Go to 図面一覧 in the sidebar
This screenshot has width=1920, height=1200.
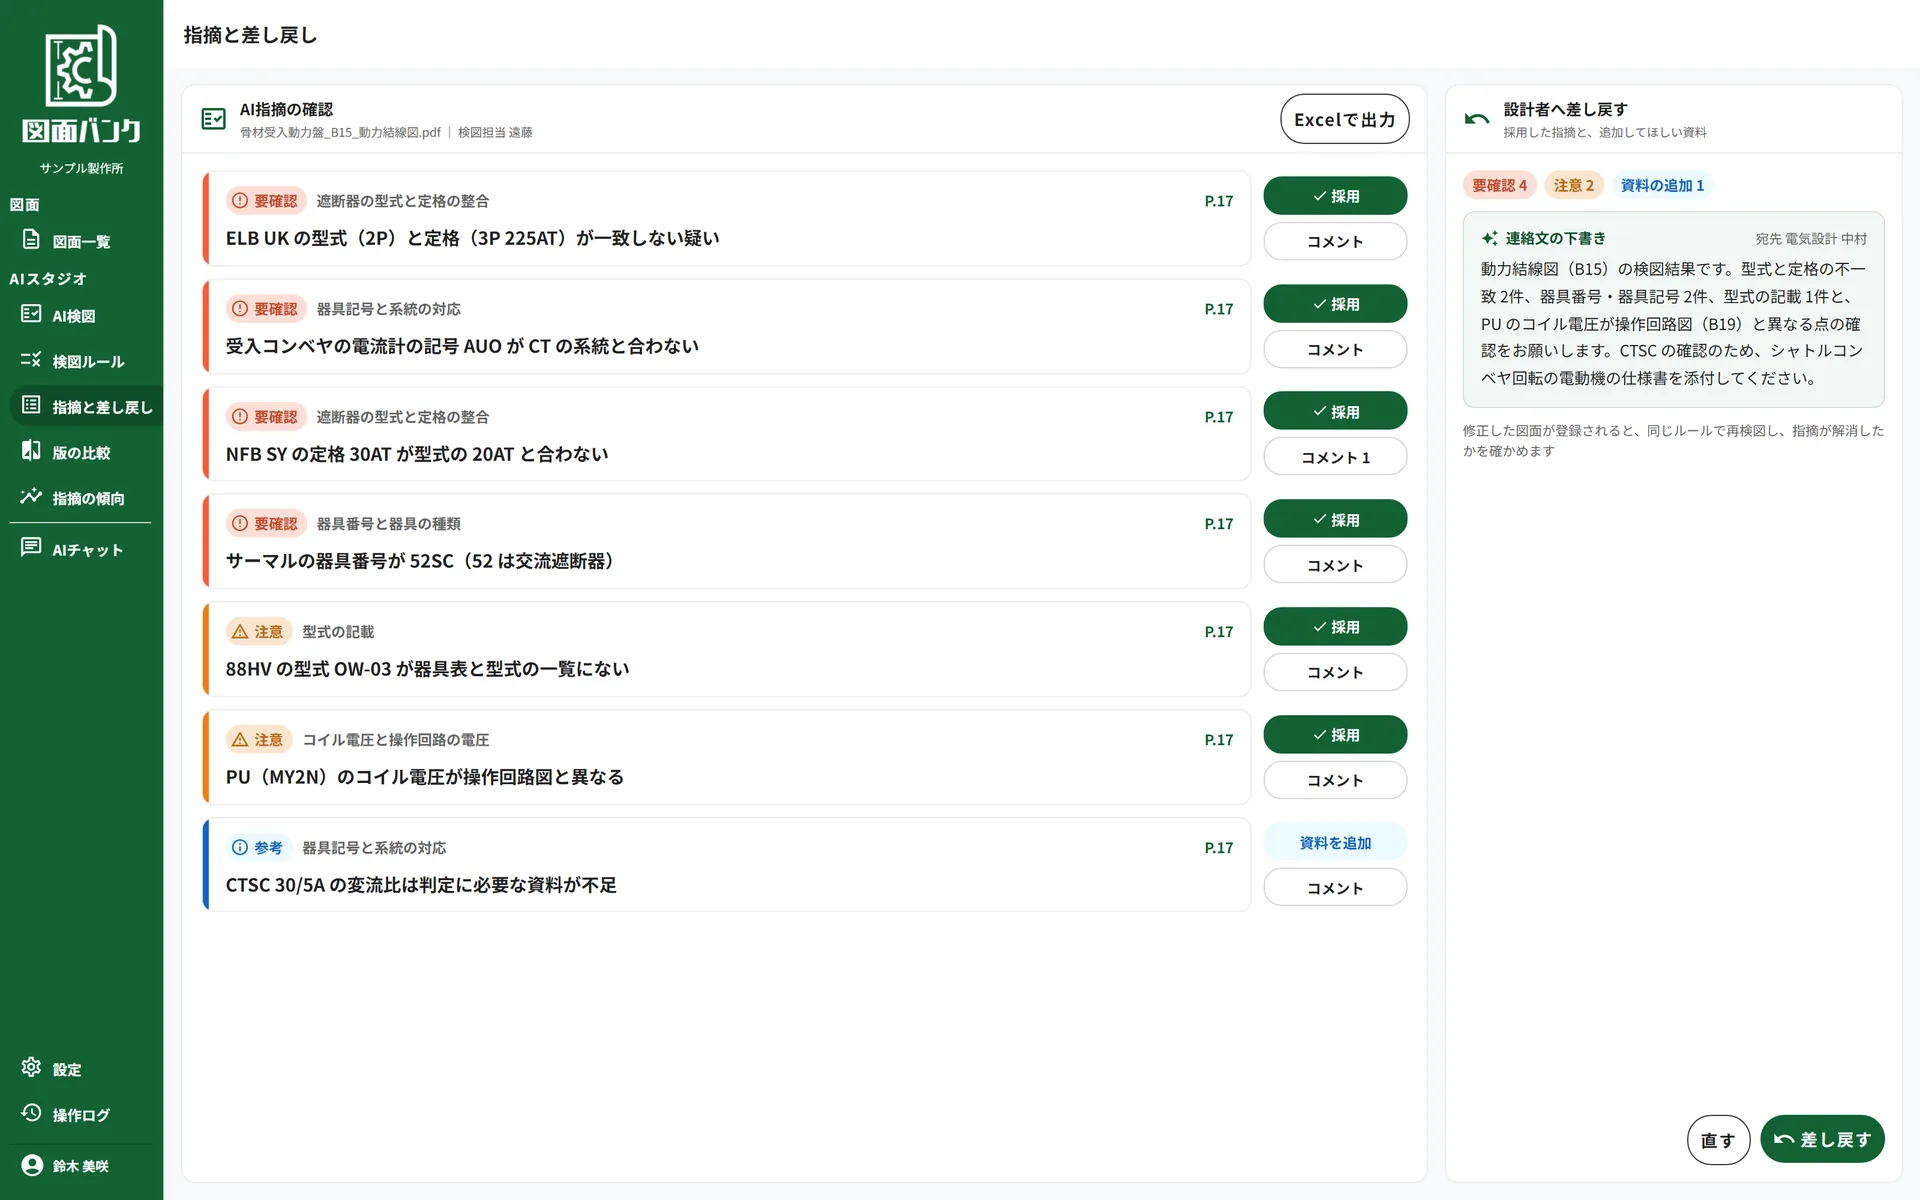point(81,241)
